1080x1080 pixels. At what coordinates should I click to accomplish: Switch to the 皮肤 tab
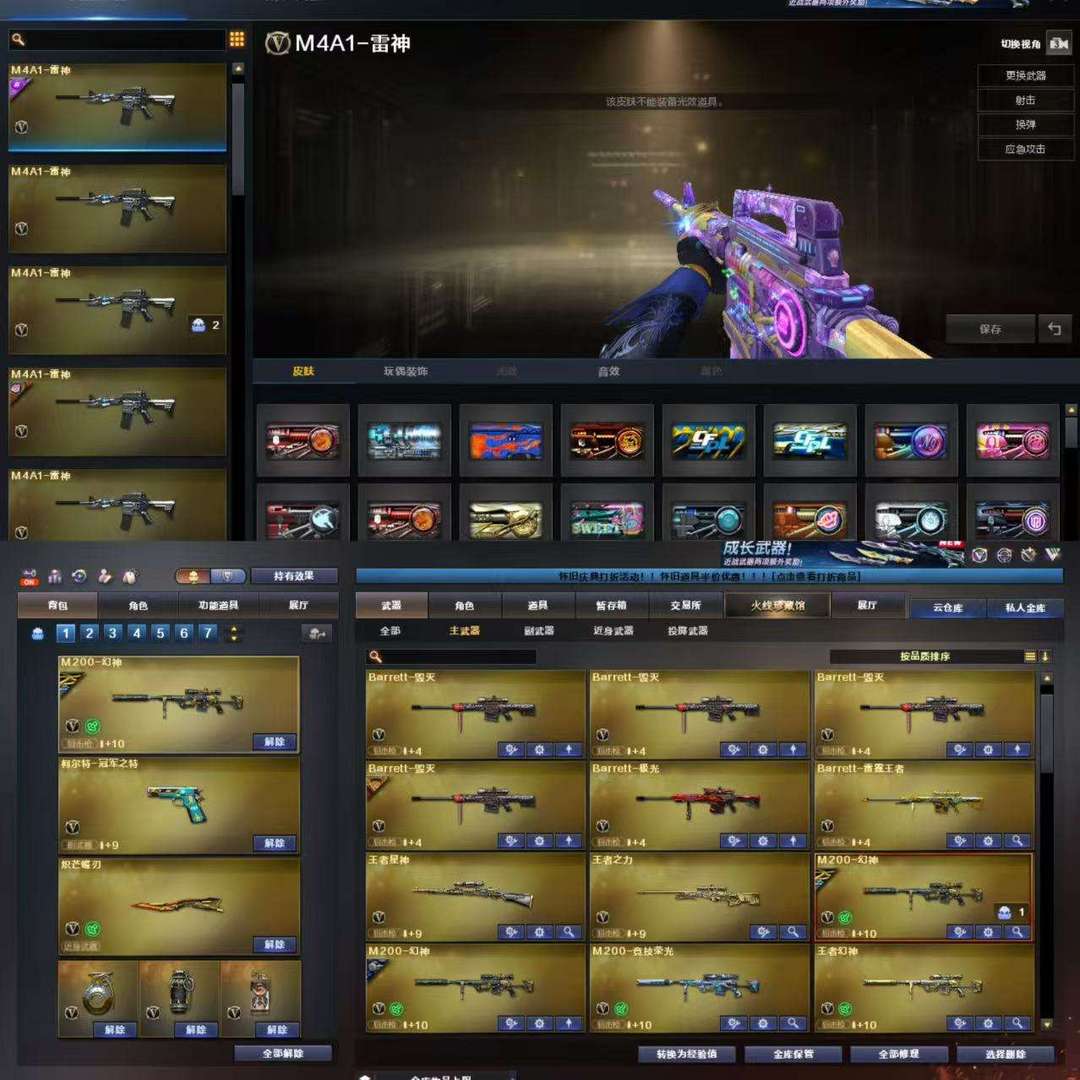click(x=304, y=371)
